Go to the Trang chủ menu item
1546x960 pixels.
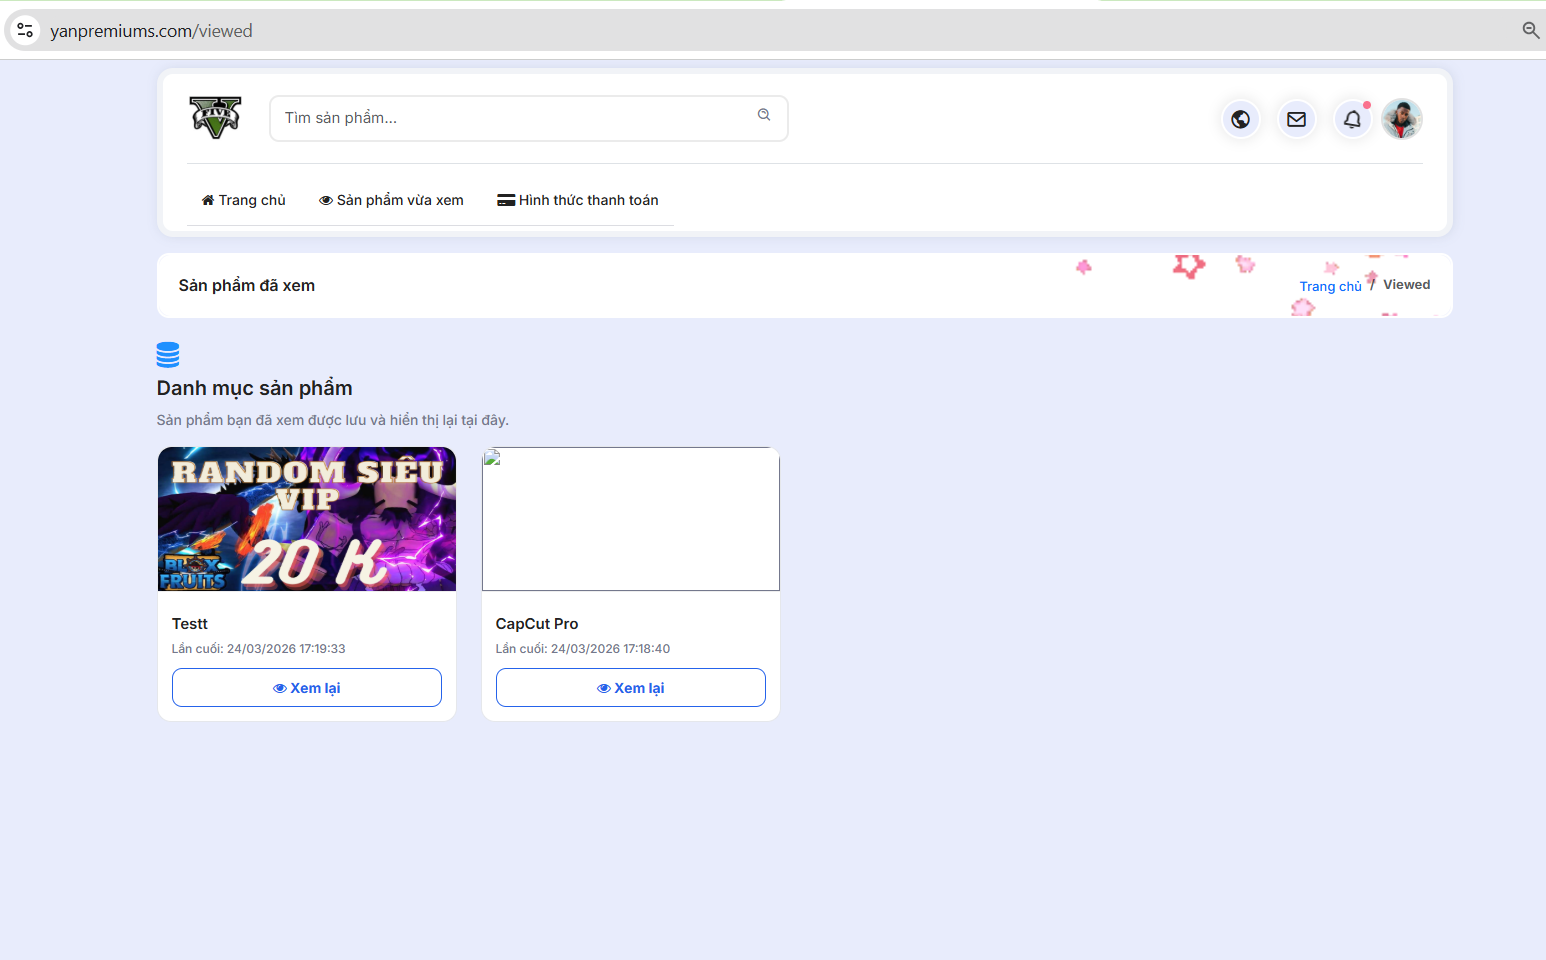244,200
